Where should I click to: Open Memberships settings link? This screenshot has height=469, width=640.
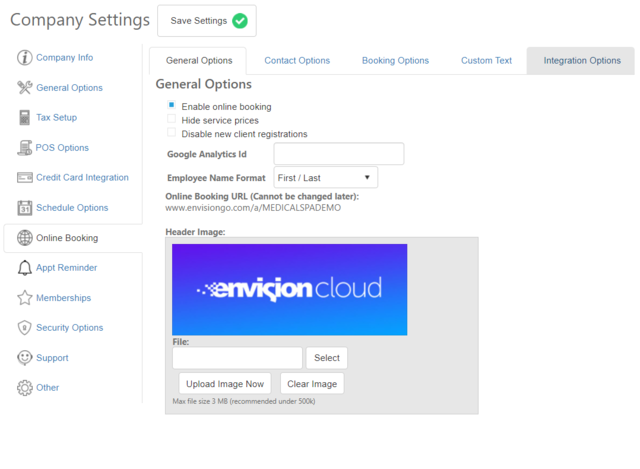pyautogui.click(x=63, y=298)
